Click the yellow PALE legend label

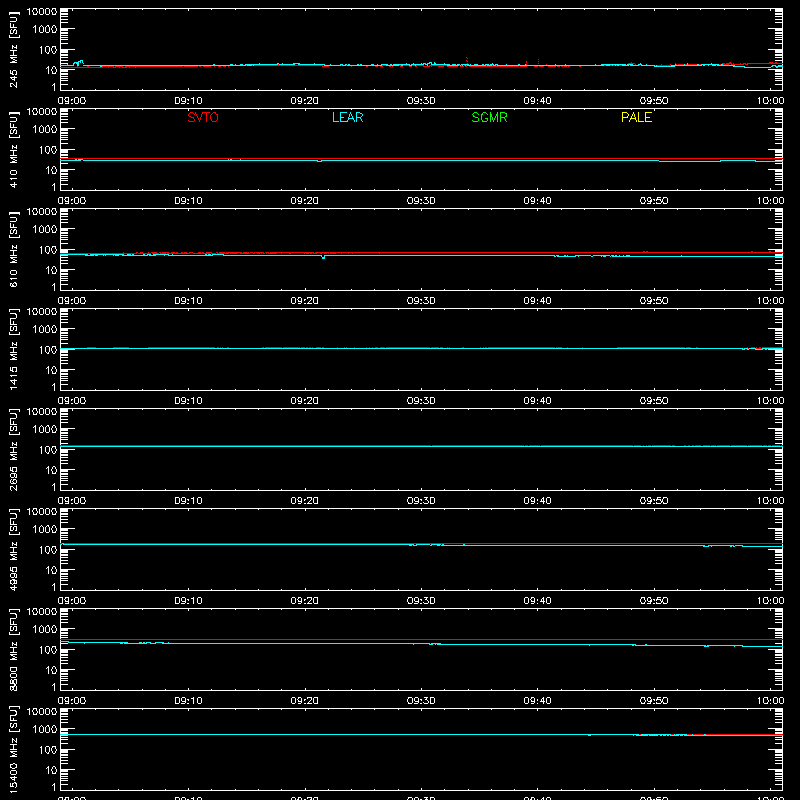[x=636, y=117]
